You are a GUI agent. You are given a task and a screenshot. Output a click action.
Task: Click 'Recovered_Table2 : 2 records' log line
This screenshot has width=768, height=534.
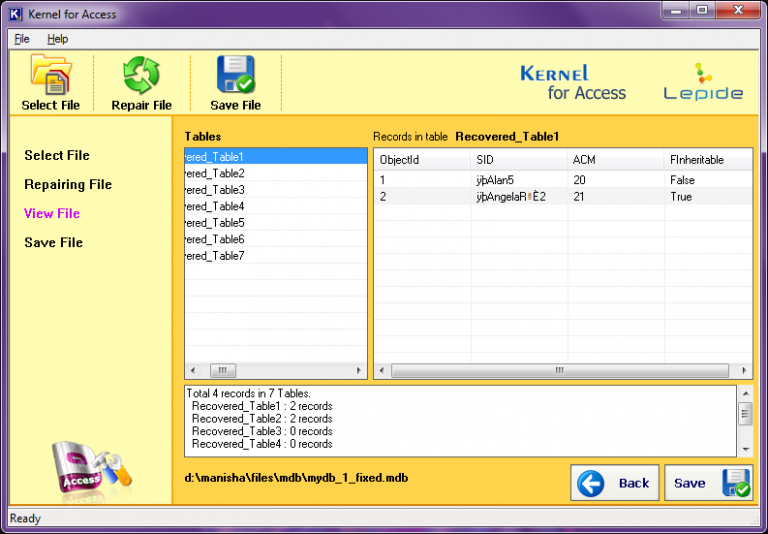(262, 419)
